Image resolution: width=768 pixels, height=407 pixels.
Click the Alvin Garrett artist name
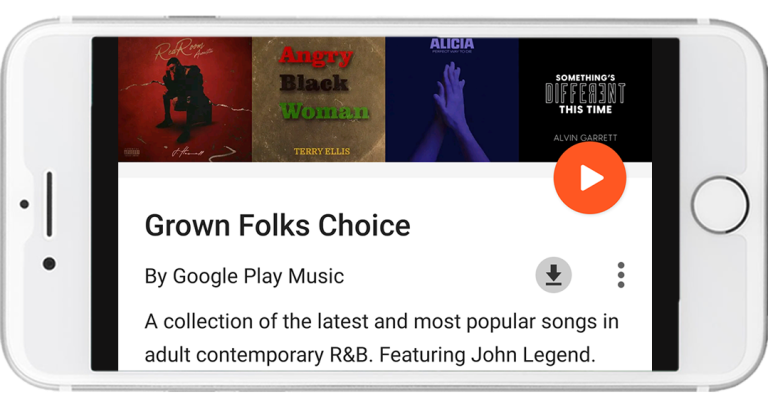coord(585,138)
